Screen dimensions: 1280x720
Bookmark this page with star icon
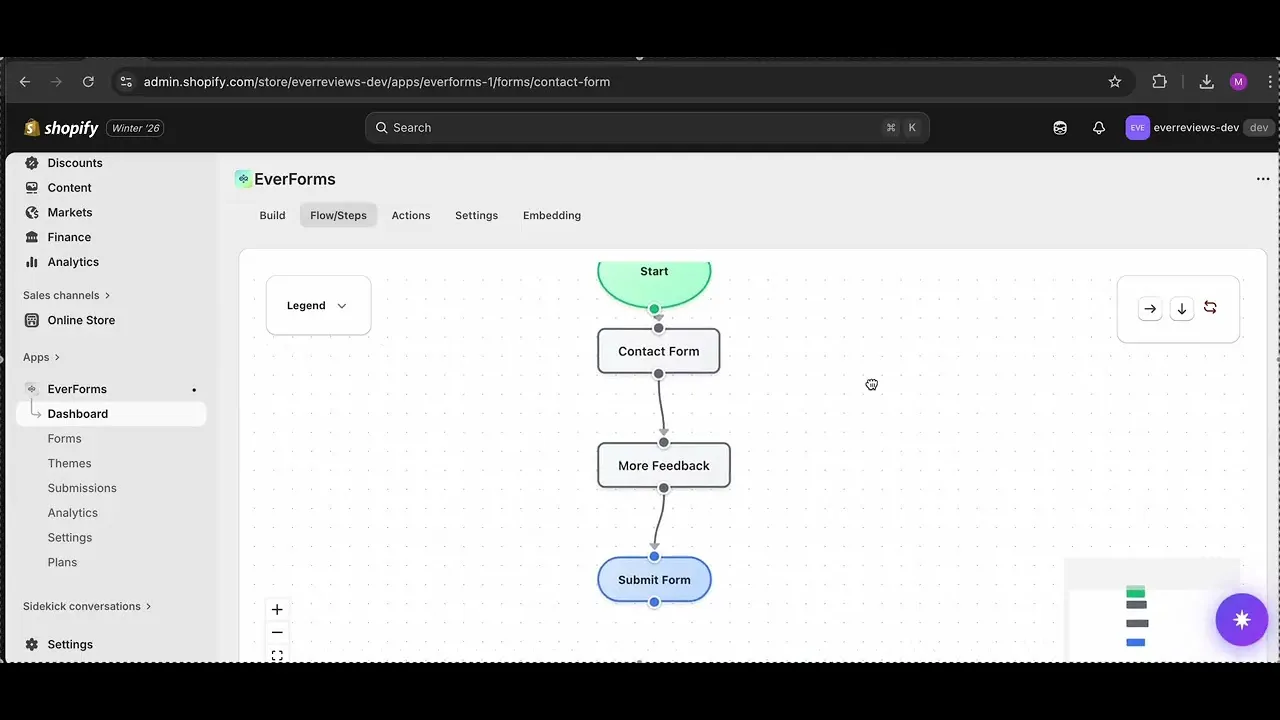pos(1115,82)
